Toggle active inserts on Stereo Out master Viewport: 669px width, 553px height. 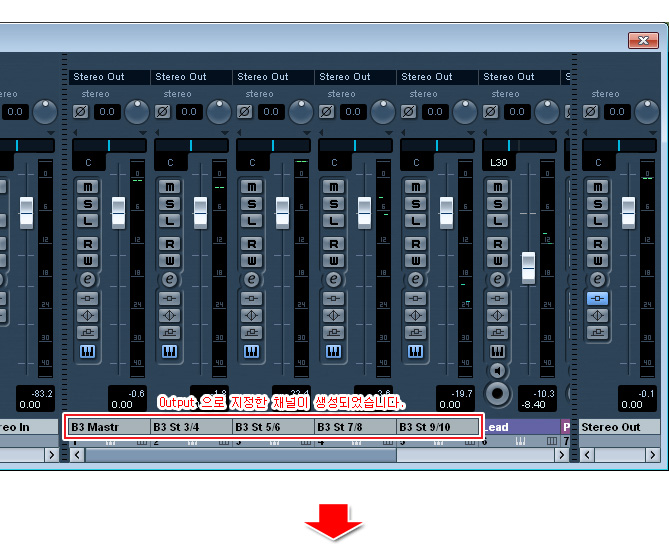point(597,298)
